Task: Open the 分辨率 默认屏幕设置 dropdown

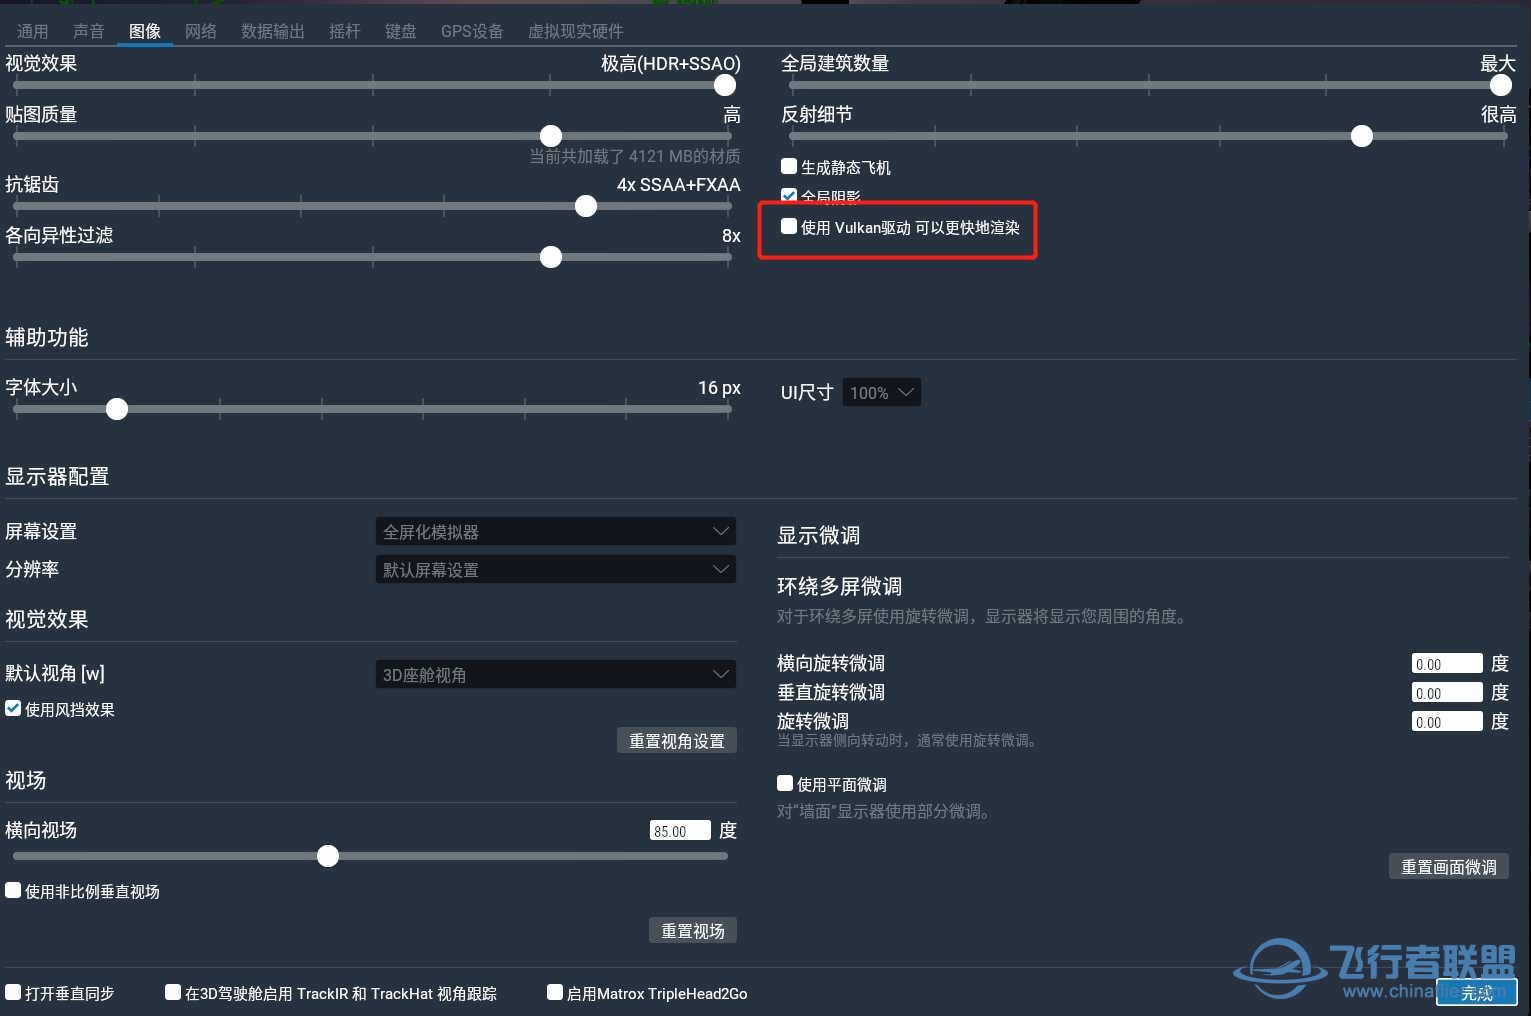Action: [x=555, y=569]
